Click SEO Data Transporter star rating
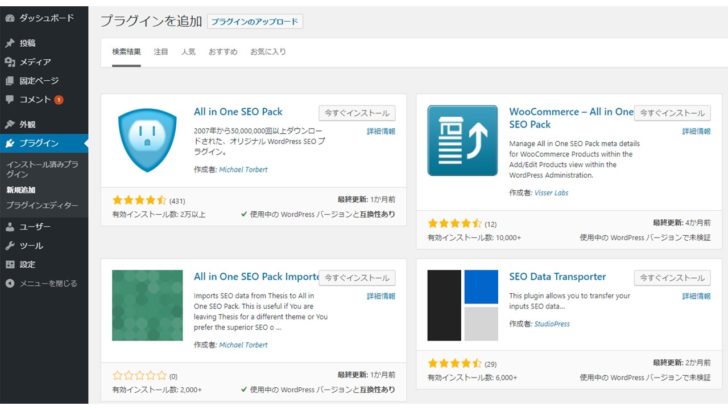The image size is (728, 410). pyautogui.click(x=454, y=363)
